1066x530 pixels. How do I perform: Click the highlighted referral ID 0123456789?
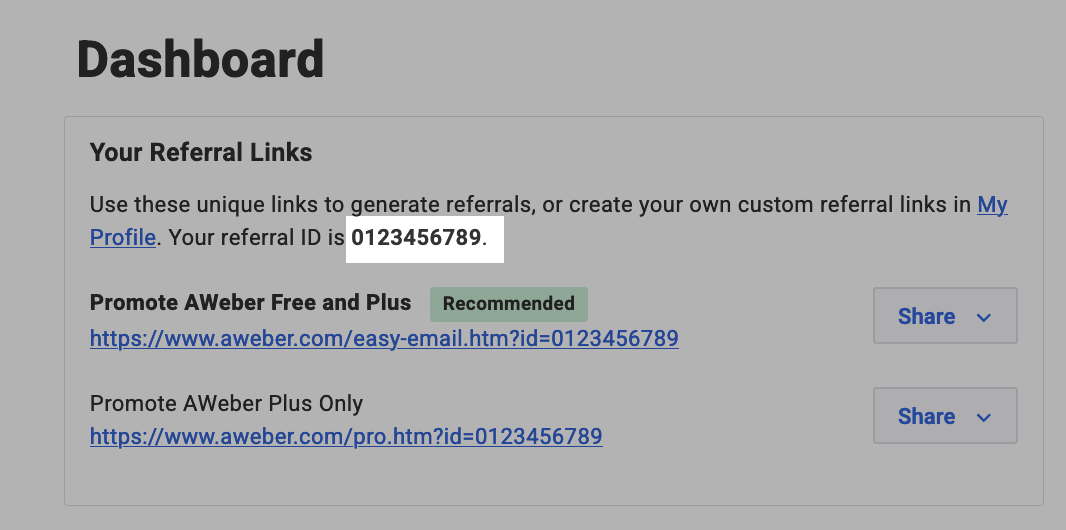(x=416, y=239)
